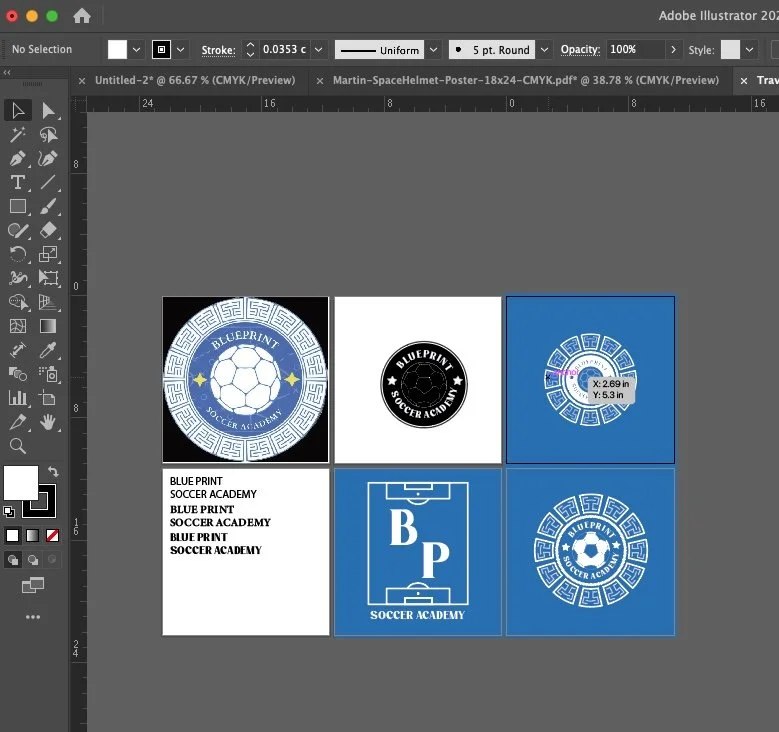Select the Paintbrush tool
The height and width of the screenshot is (732, 779).
click(x=48, y=206)
